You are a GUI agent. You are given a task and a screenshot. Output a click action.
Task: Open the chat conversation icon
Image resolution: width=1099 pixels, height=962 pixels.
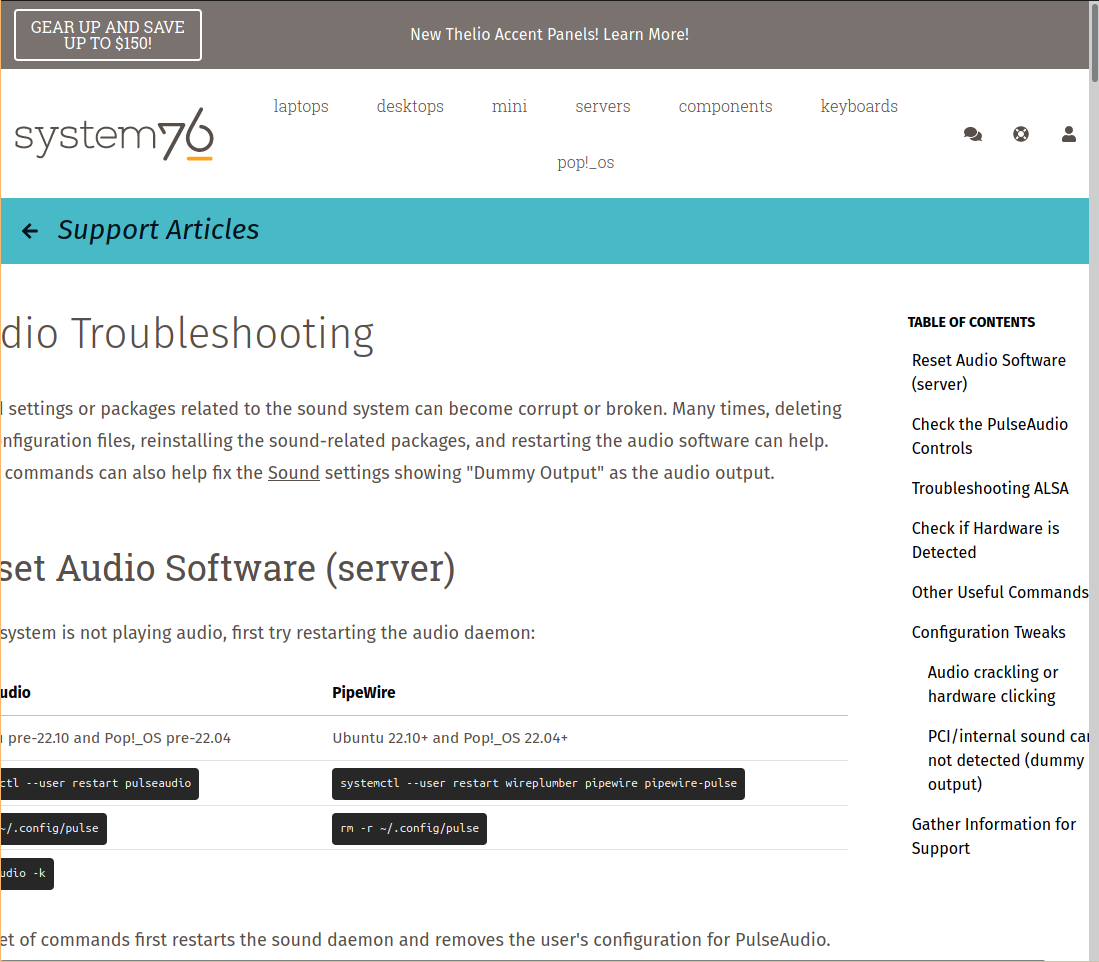click(972, 133)
